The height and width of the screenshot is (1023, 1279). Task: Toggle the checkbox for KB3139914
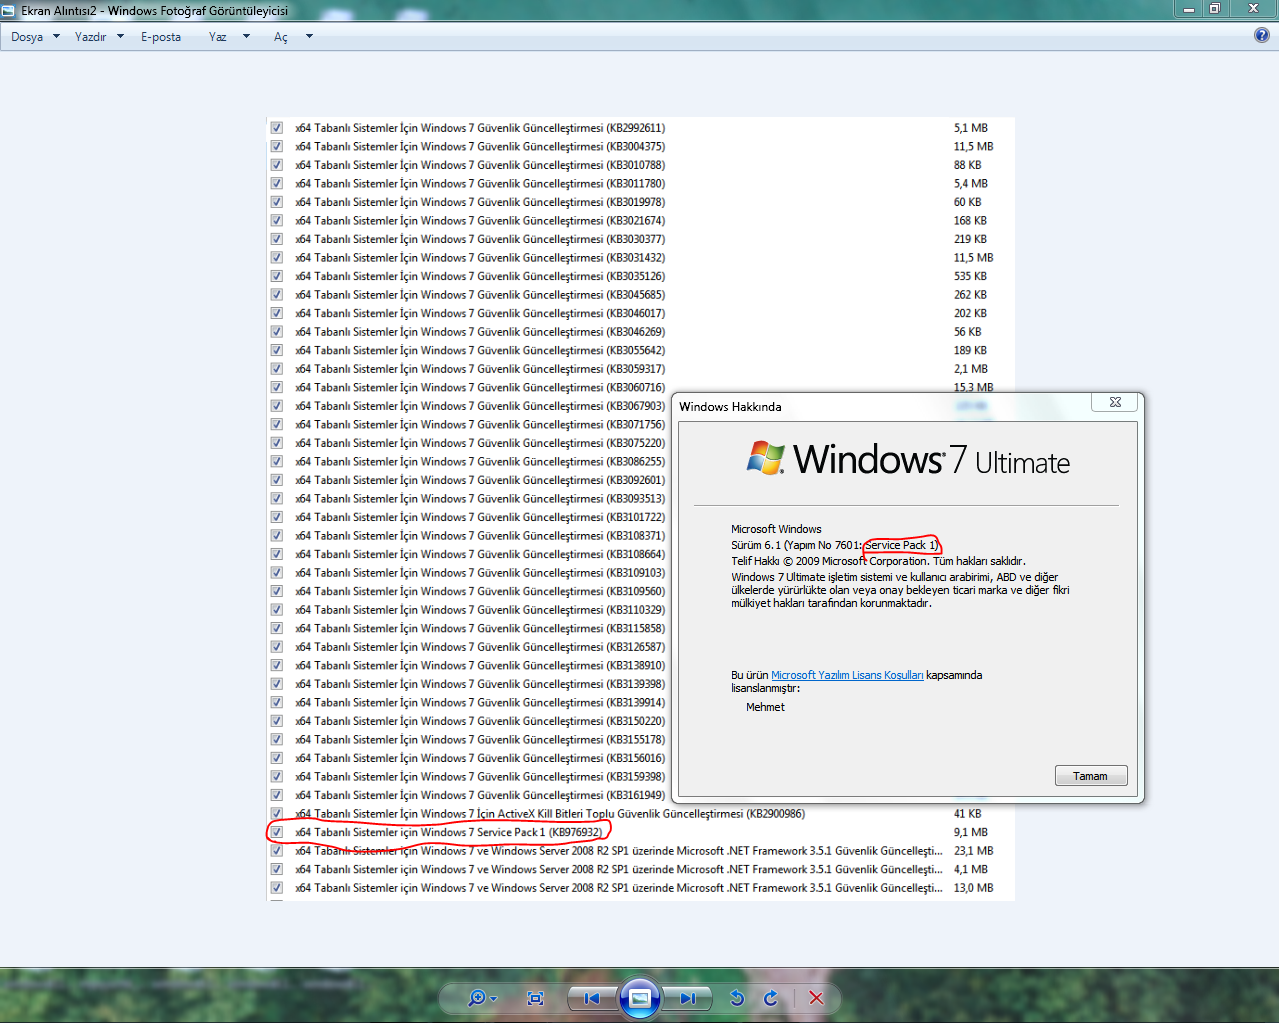click(276, 702)
